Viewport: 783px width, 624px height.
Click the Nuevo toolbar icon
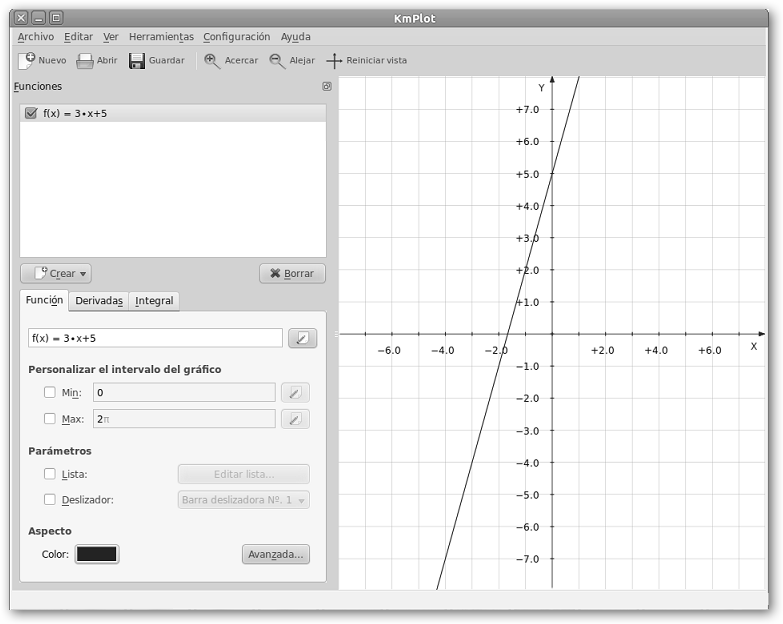tap(27, 60)
